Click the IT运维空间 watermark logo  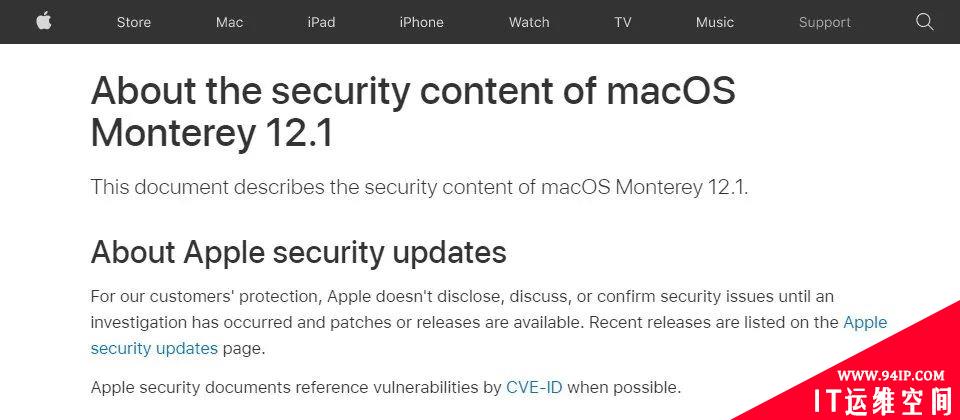[887, 400]
